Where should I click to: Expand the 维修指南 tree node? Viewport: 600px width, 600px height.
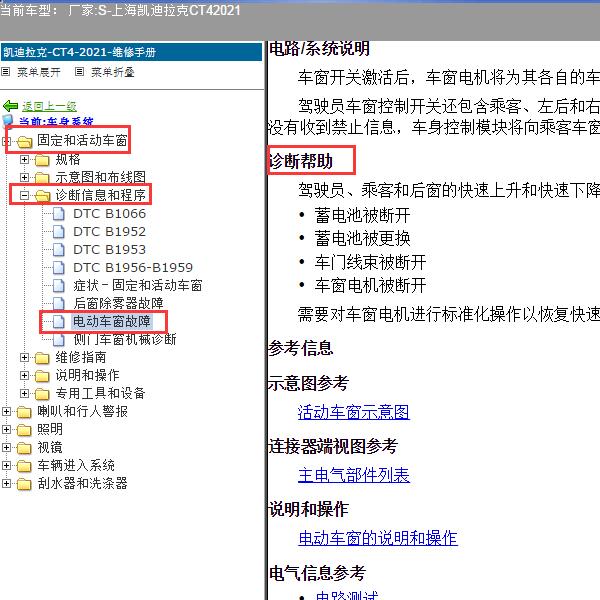[24, 357]
